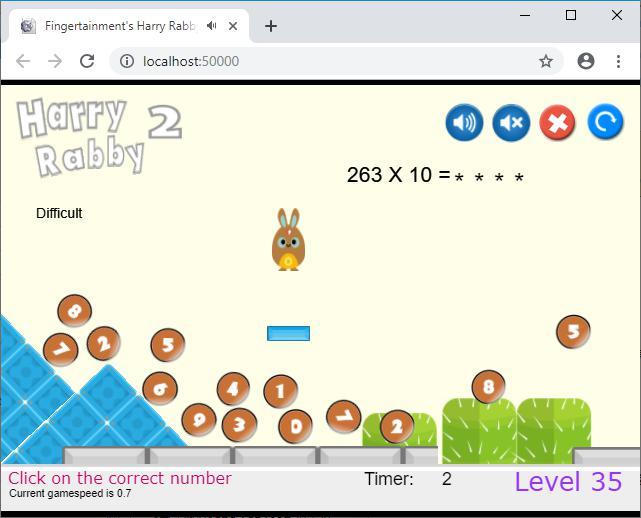
Task: Go back using browser back arrow
Action: point(23,61)
